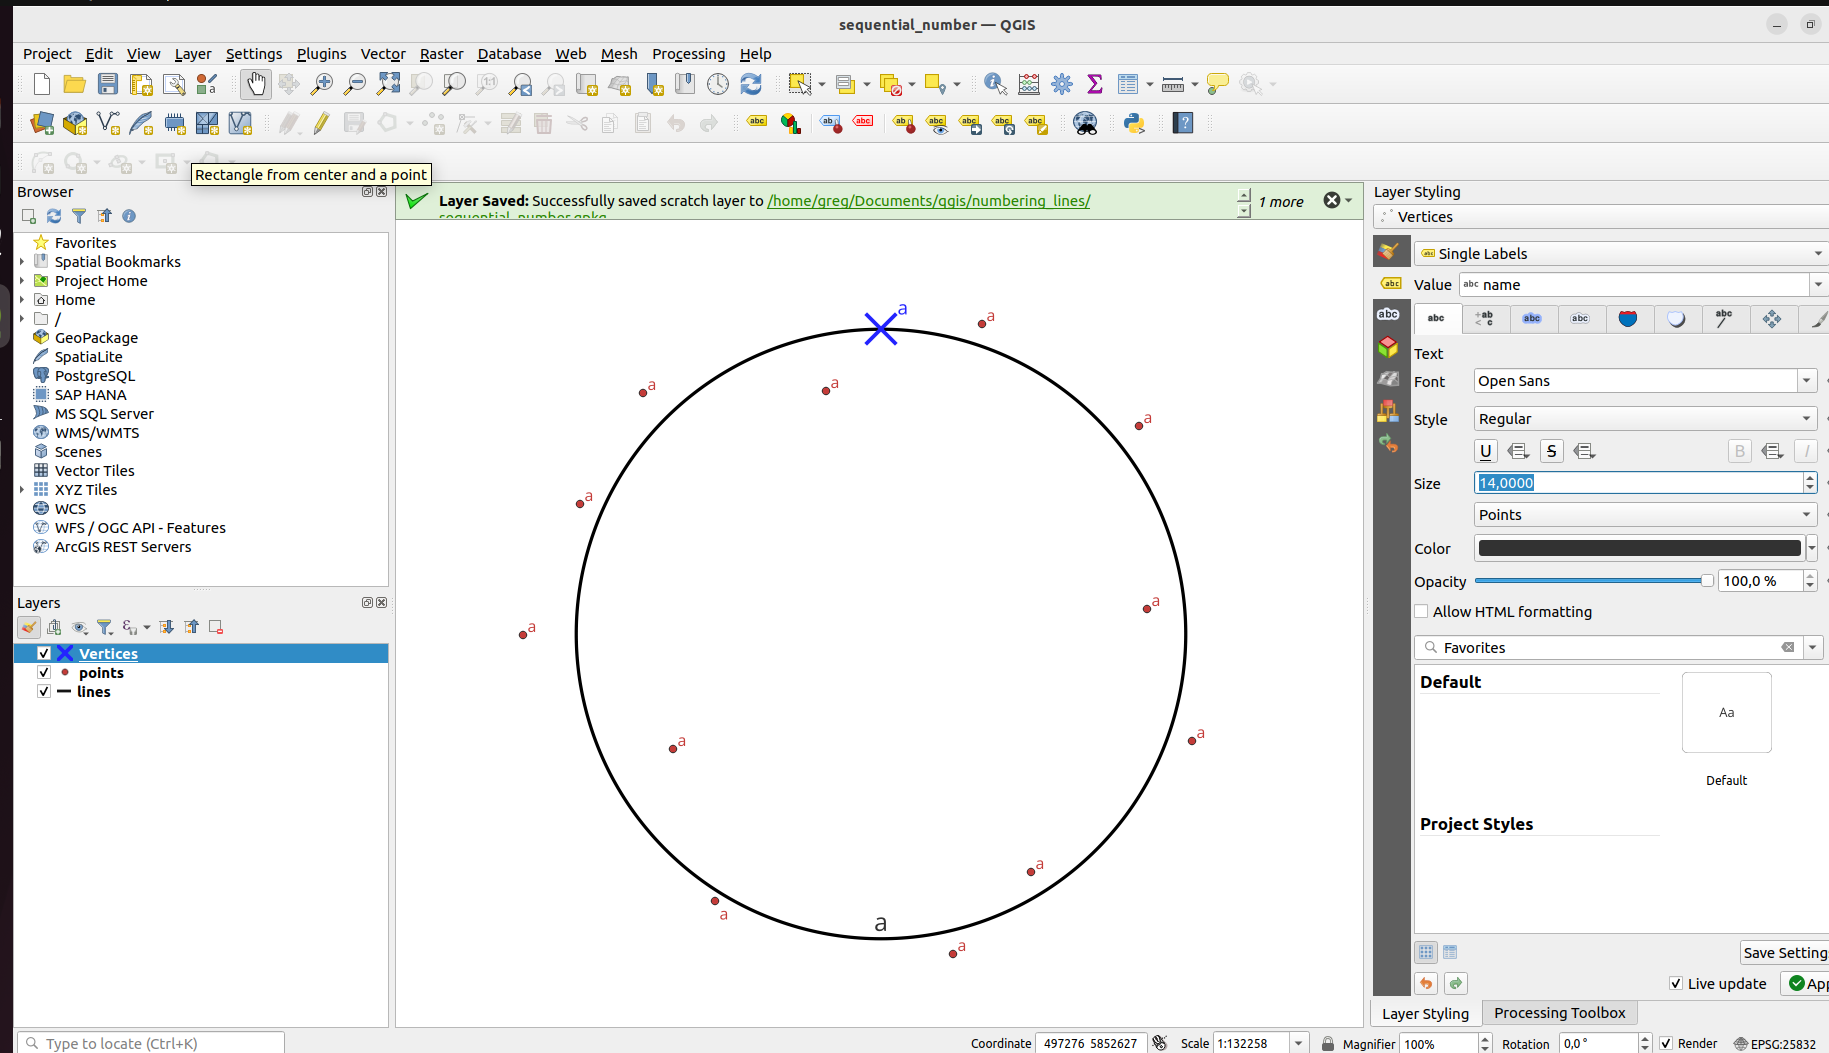The width and height of the screenshot is (1829, 1053).
Task: Open the Processing menu
Action: pos(688,54)
